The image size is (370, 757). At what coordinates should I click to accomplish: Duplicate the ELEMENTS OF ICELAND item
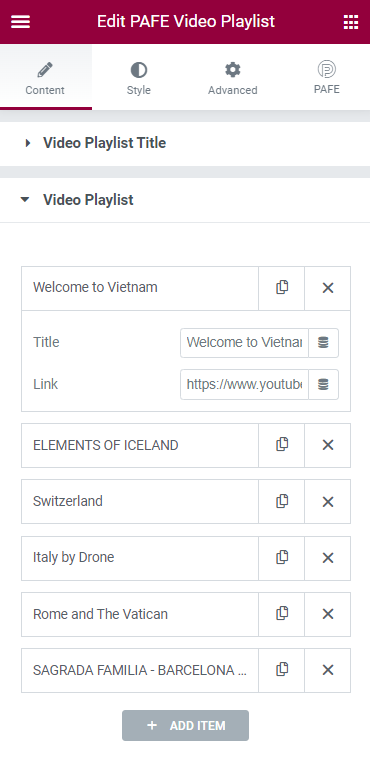click(x=282, y=445)
